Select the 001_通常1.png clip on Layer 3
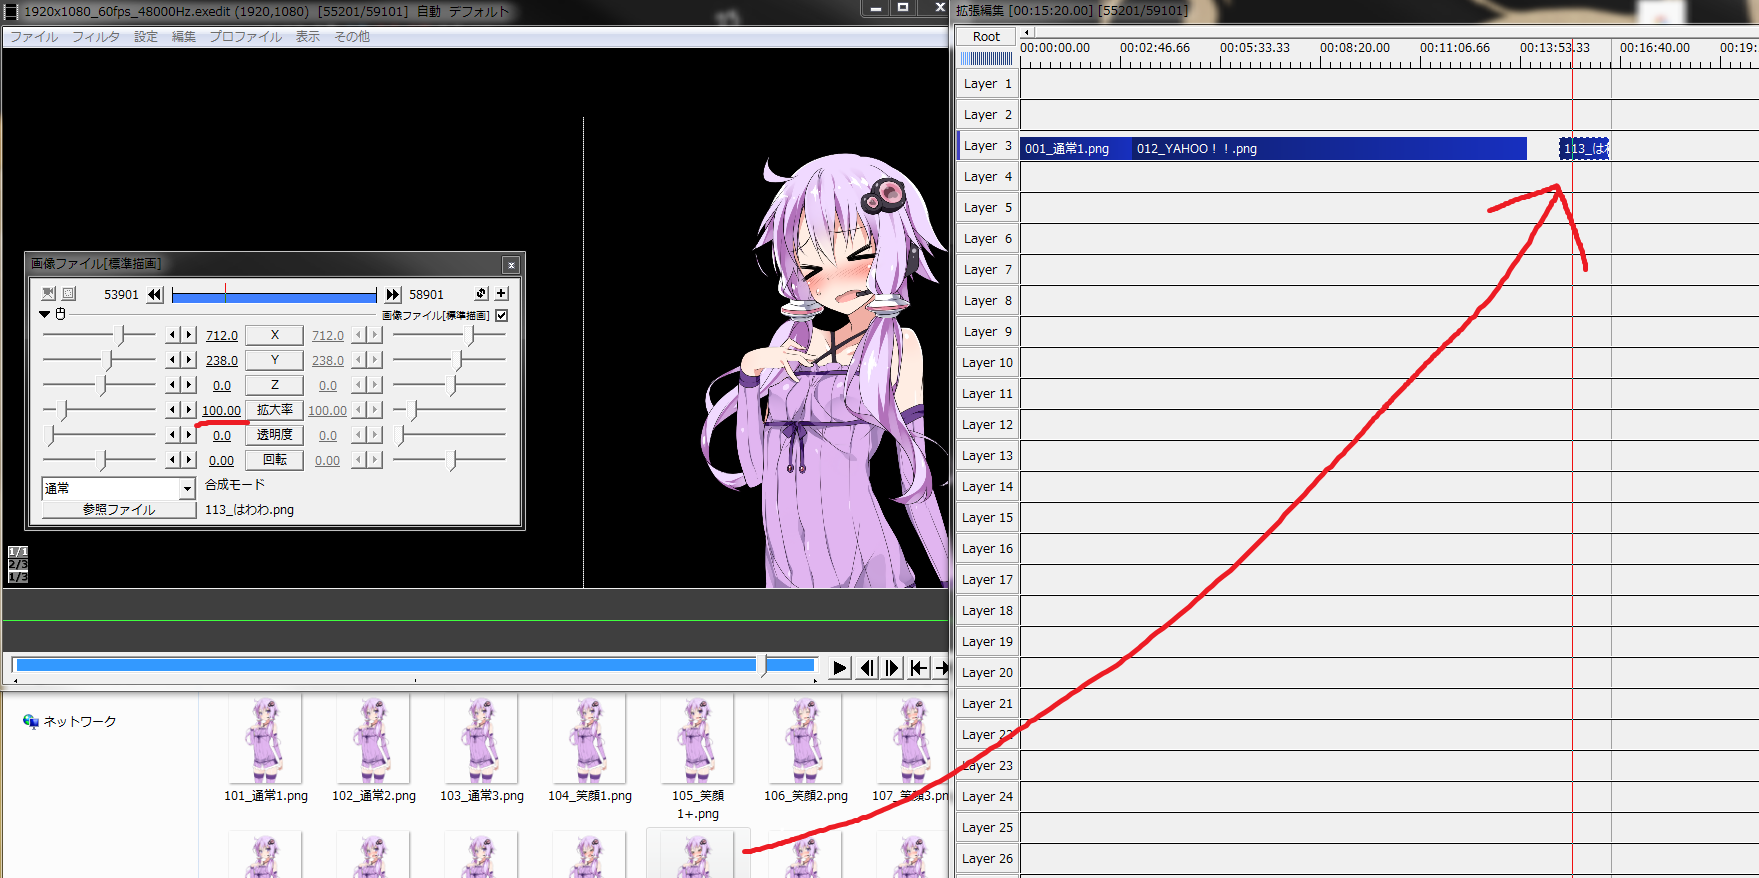1759x878 pixels. tap(1076, 149)
